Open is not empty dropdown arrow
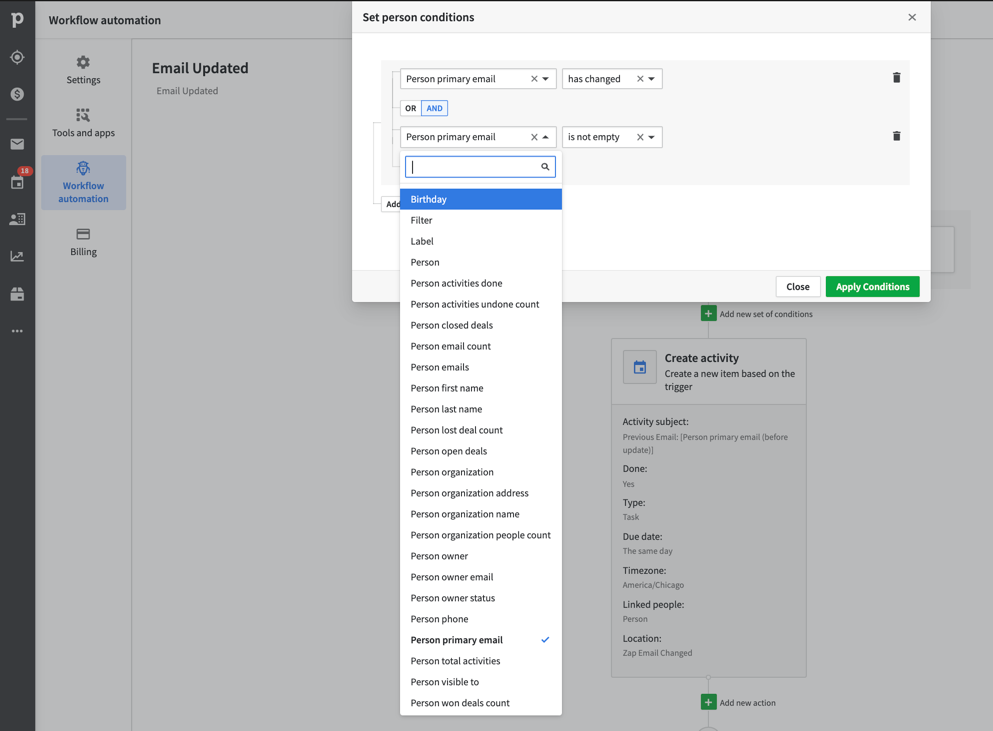Viewport: 993px width, 731px height. click(x=651, y=137)
